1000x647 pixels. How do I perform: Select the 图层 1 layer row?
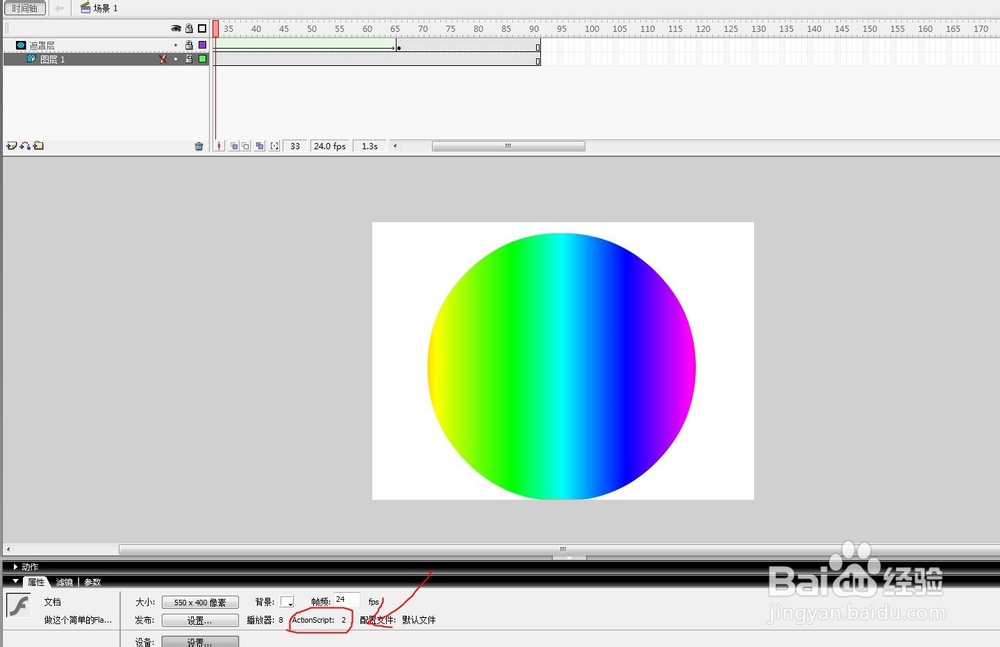(x=107, y=59)
